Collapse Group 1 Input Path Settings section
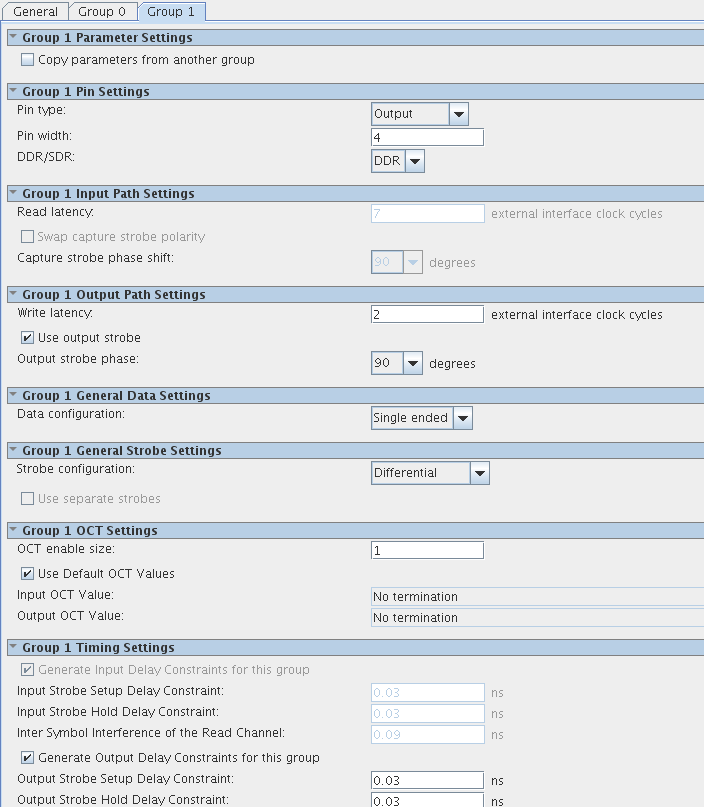The height and width of the screenshot is (807, 704). [13, 194]
